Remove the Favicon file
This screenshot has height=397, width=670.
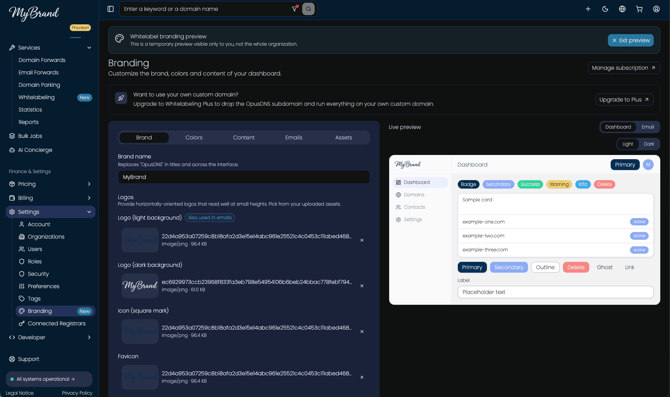(362, 377)
